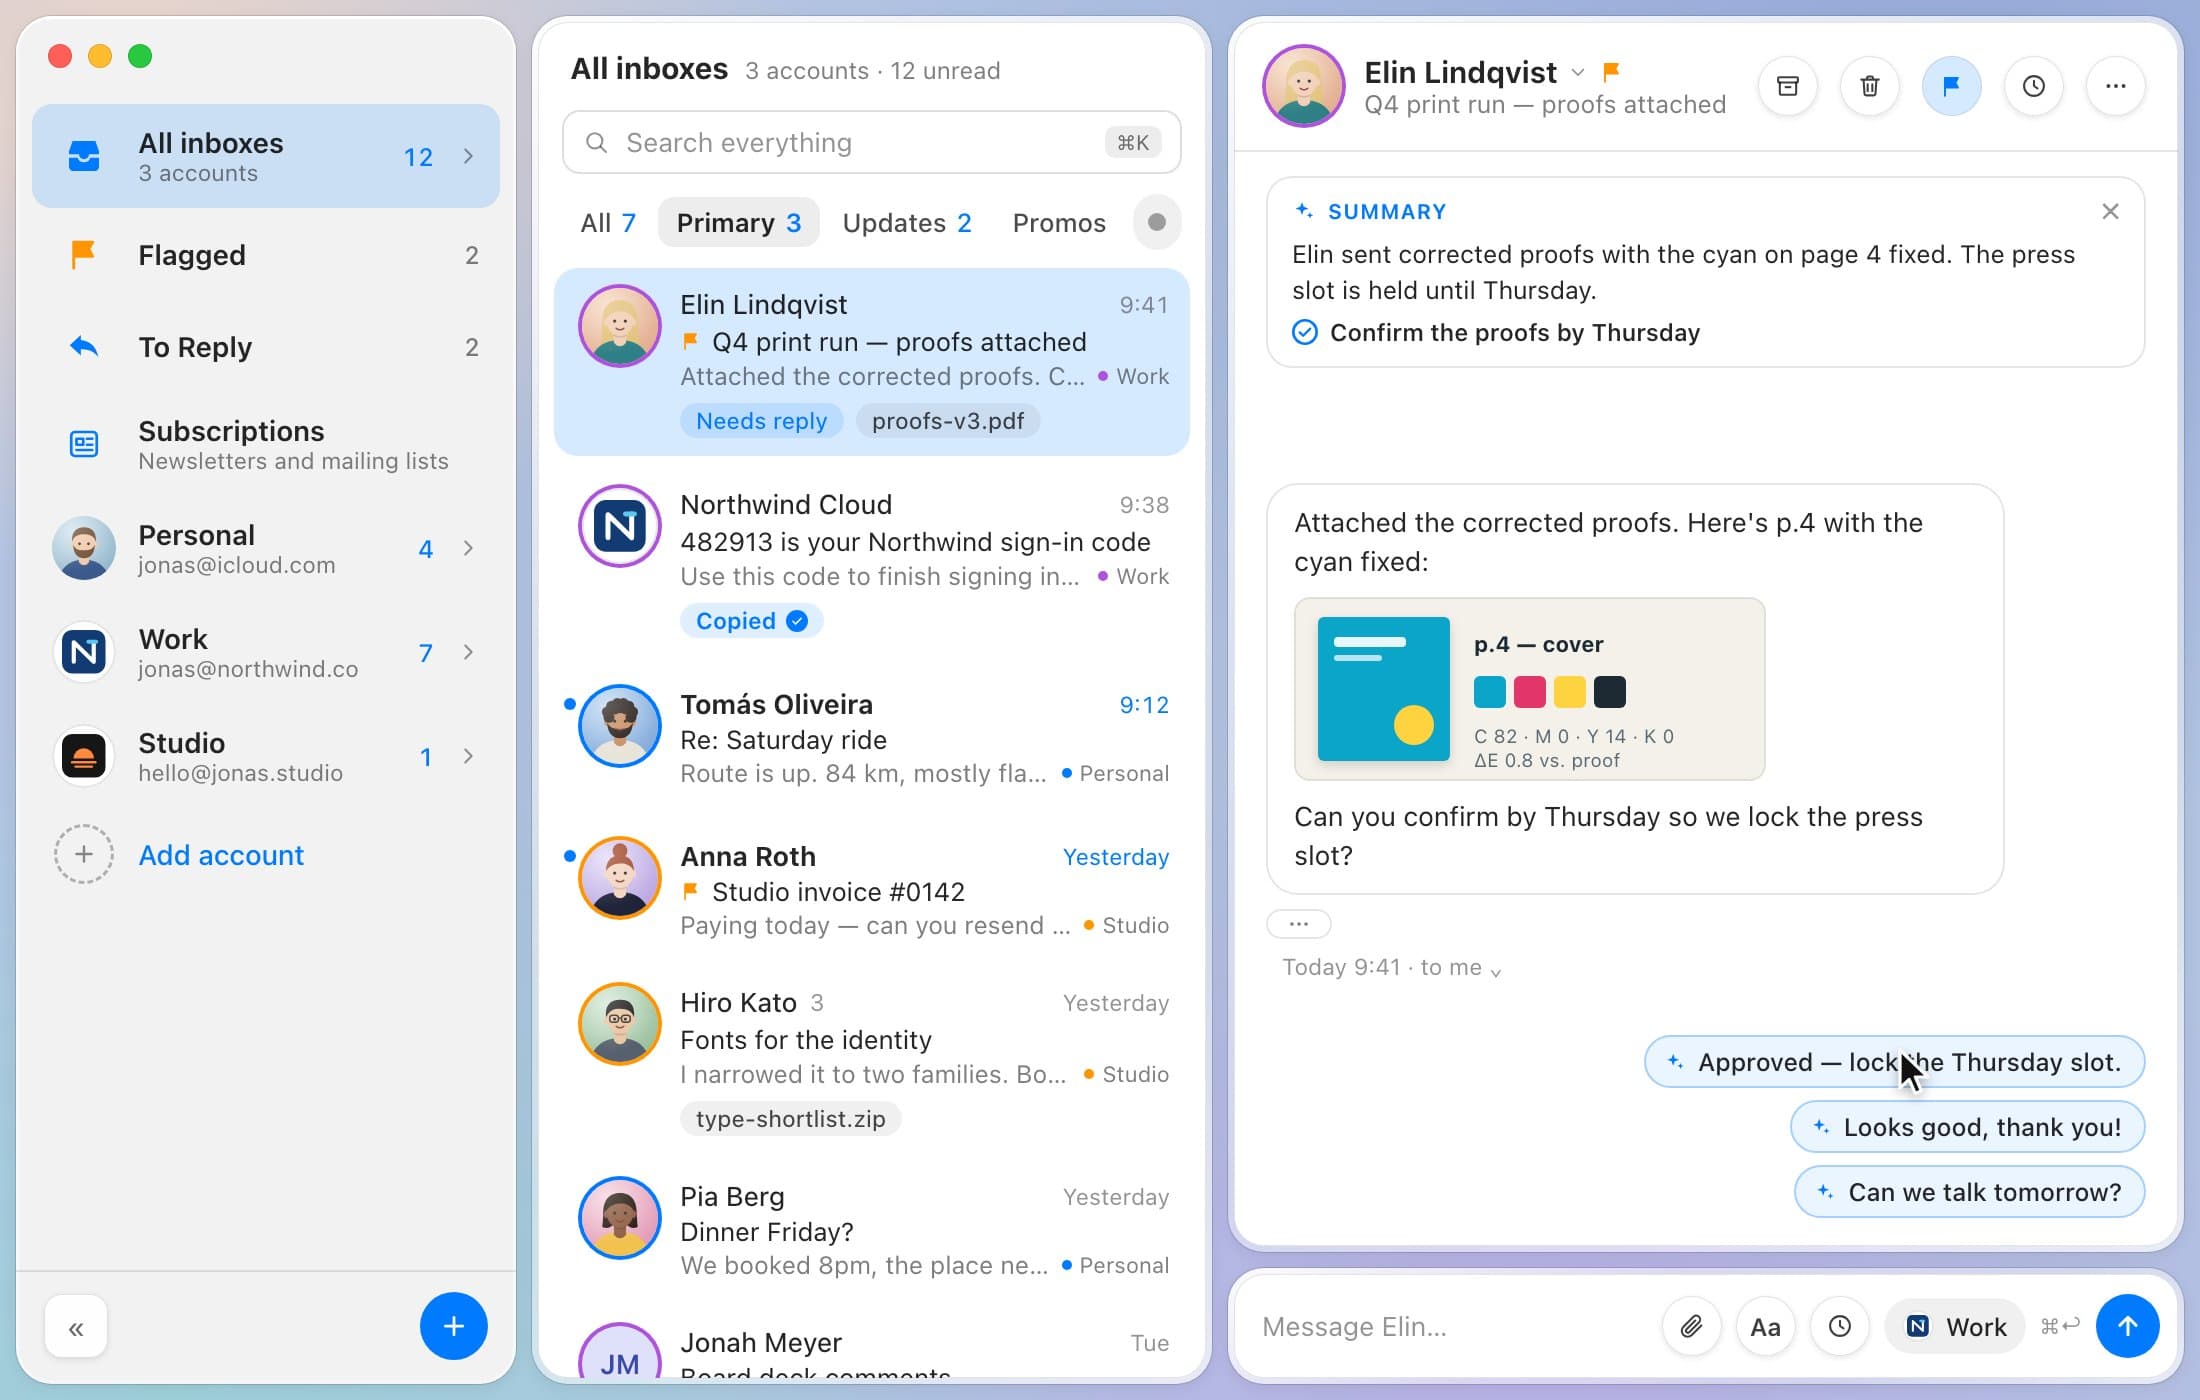Switch to the Primary tab
This screenshot has height=1400, width=2200.
[x=738, y=222]
